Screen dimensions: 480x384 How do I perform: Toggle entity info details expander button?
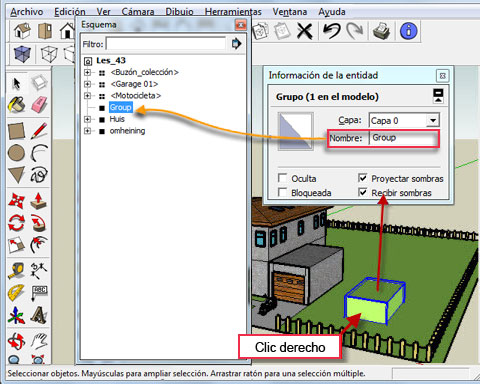pyautogui.click(x=438, y=96)
